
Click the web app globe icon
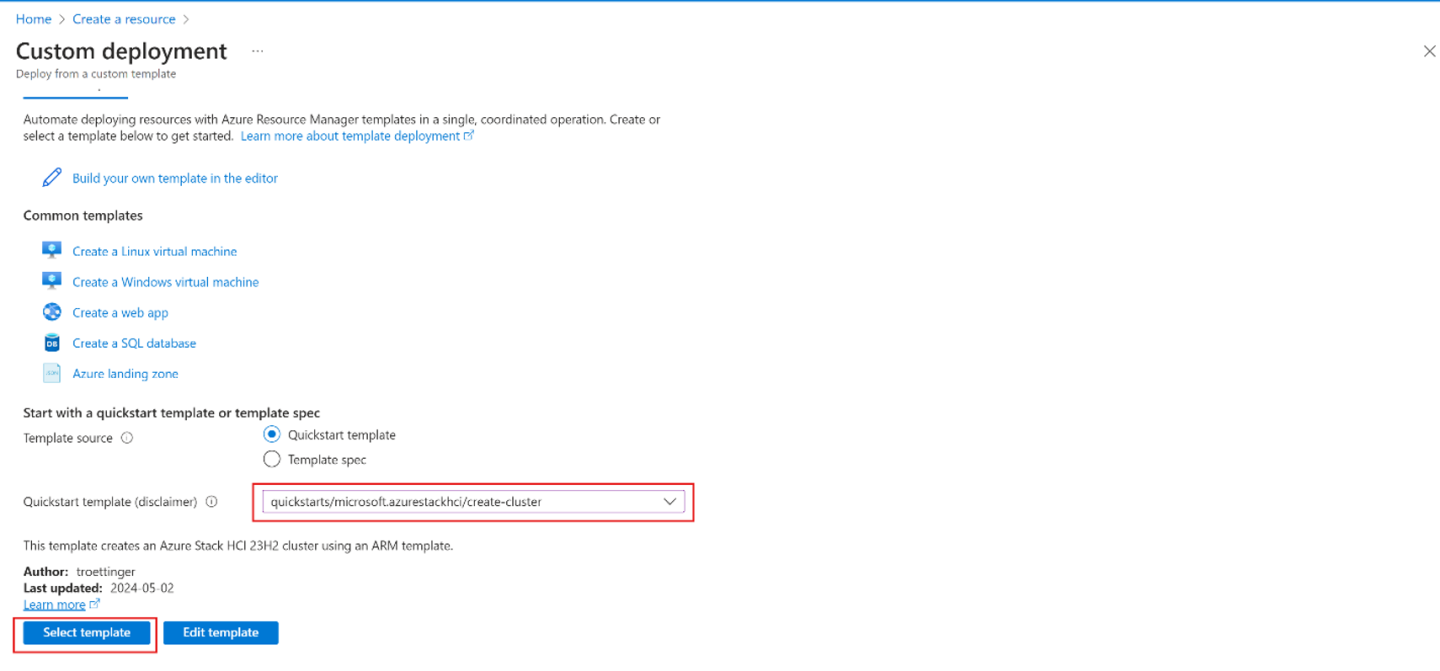pos(52,312)
